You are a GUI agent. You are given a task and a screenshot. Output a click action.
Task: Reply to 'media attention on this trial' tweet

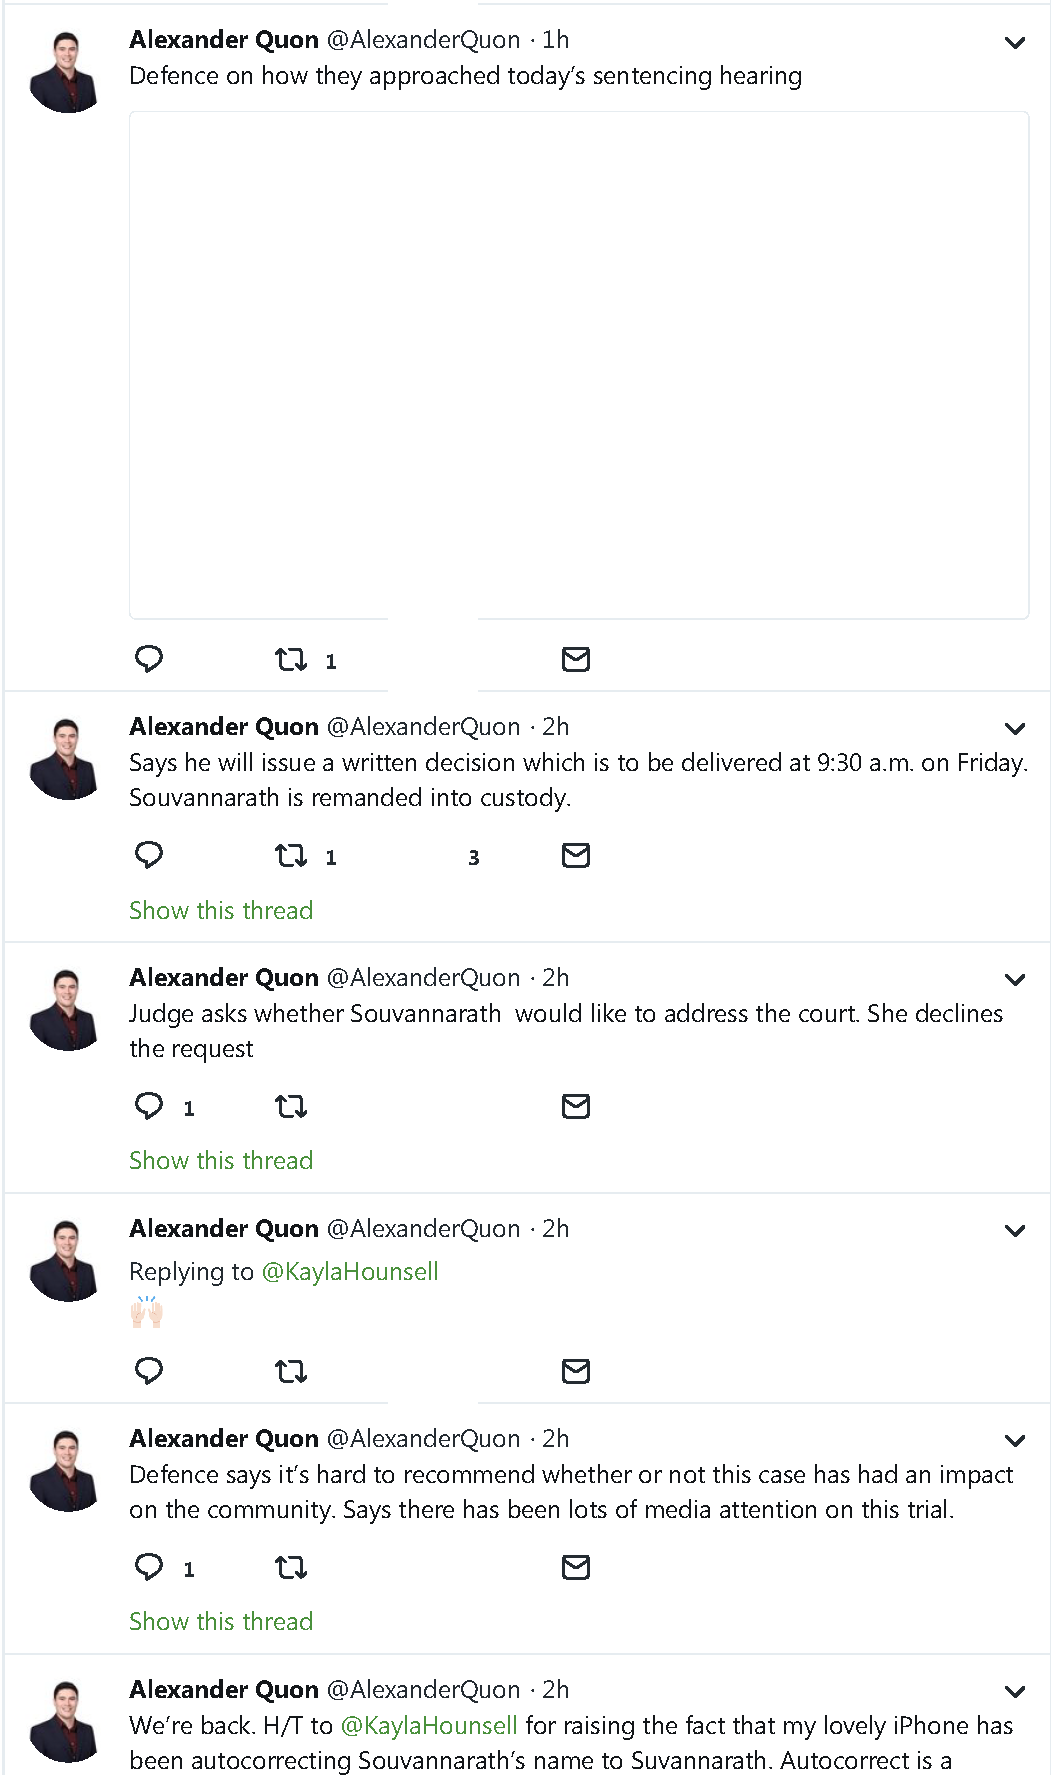point(149,1566)
